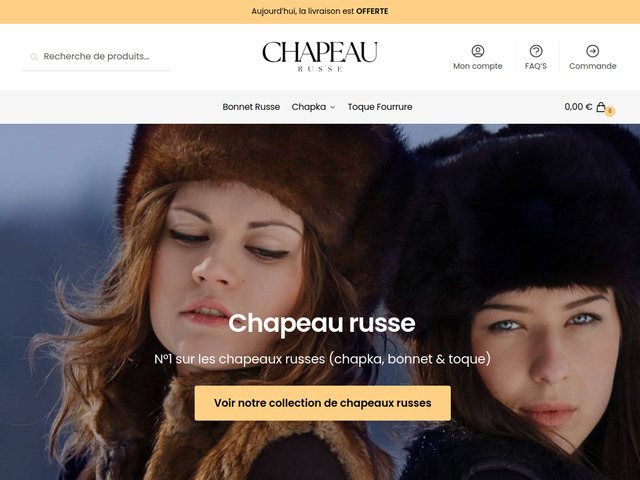Click the Chapeau russe hero heading
Viewport: 640px width, 480px height.
(x=322, y=323)
